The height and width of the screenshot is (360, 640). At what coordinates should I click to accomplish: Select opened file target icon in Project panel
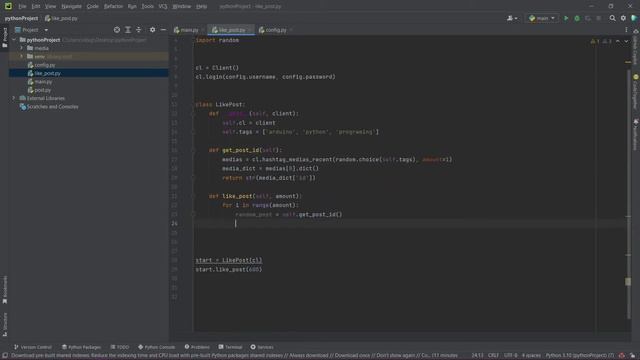[x=117, y=30]
